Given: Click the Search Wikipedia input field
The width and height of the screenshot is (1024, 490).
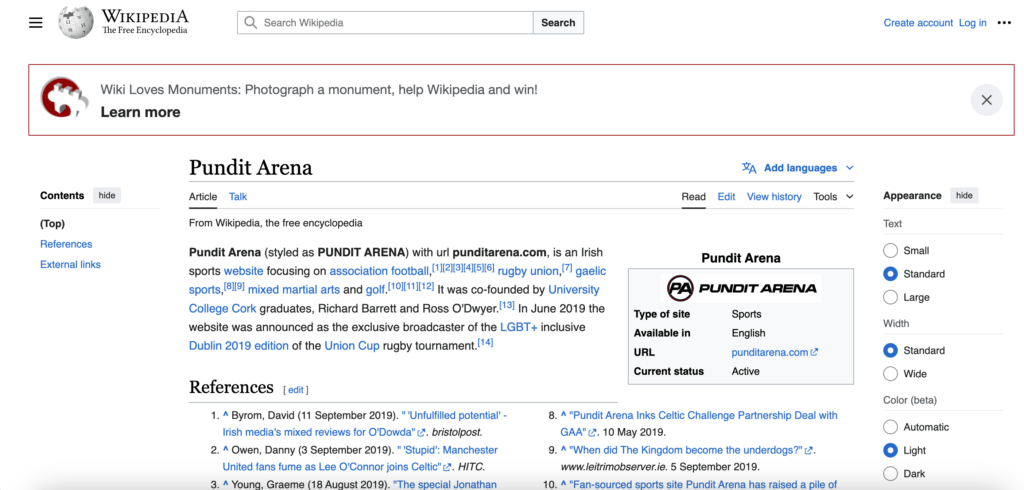Looking at the screenshot, I should pyautogui.click(x=385, y=23).
